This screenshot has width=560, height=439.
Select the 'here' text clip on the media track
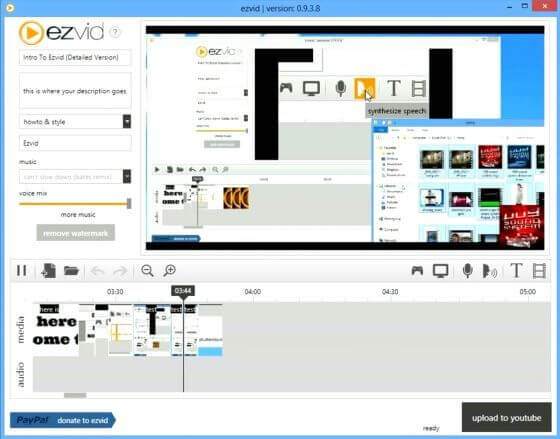click(56, 330)
